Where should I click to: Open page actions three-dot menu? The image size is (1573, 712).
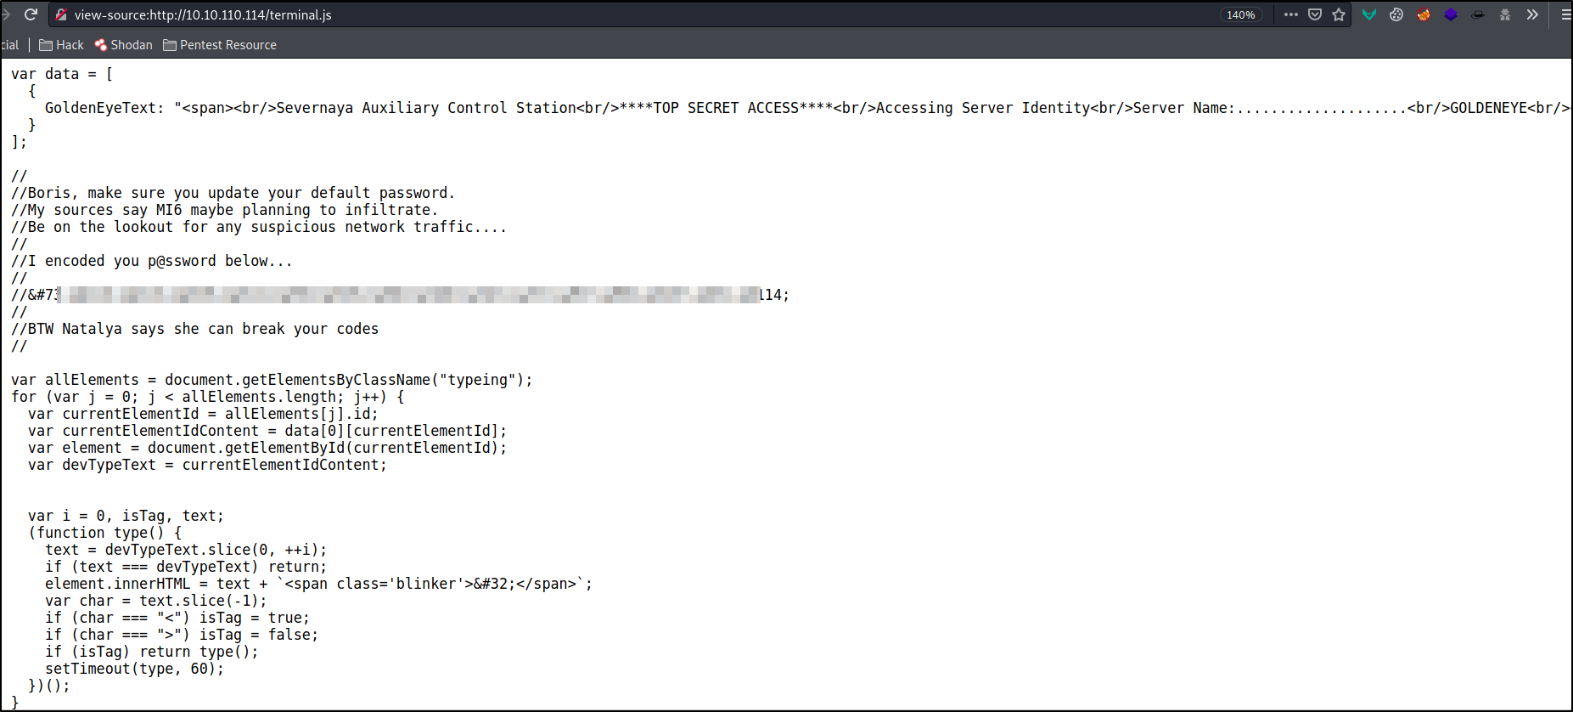click(x=1291, y=15)
